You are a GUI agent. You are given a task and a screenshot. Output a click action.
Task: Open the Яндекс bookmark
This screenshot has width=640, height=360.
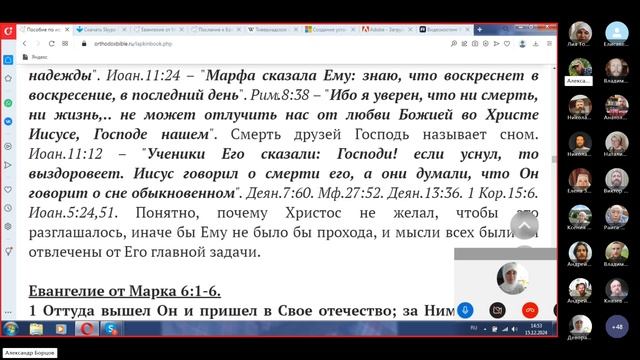tap(35, 57)
